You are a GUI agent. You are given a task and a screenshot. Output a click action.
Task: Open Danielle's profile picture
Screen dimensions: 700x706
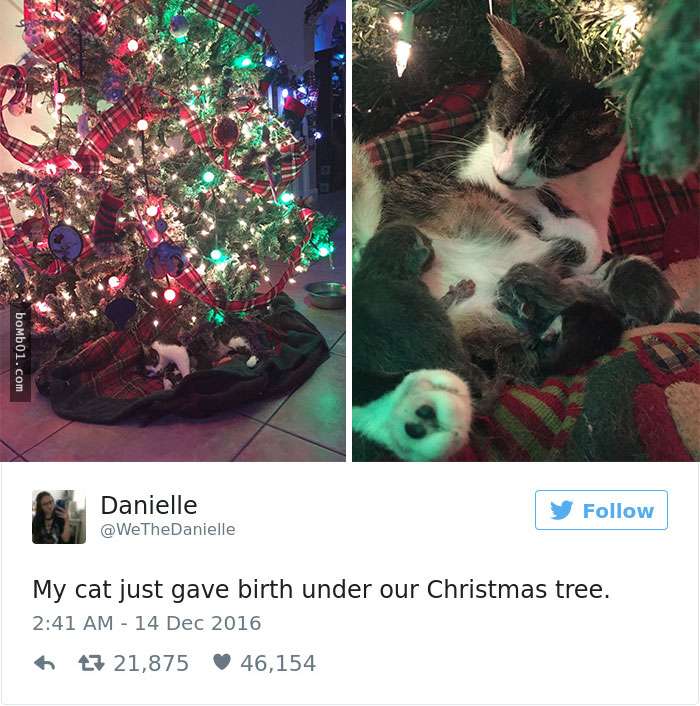59,516
